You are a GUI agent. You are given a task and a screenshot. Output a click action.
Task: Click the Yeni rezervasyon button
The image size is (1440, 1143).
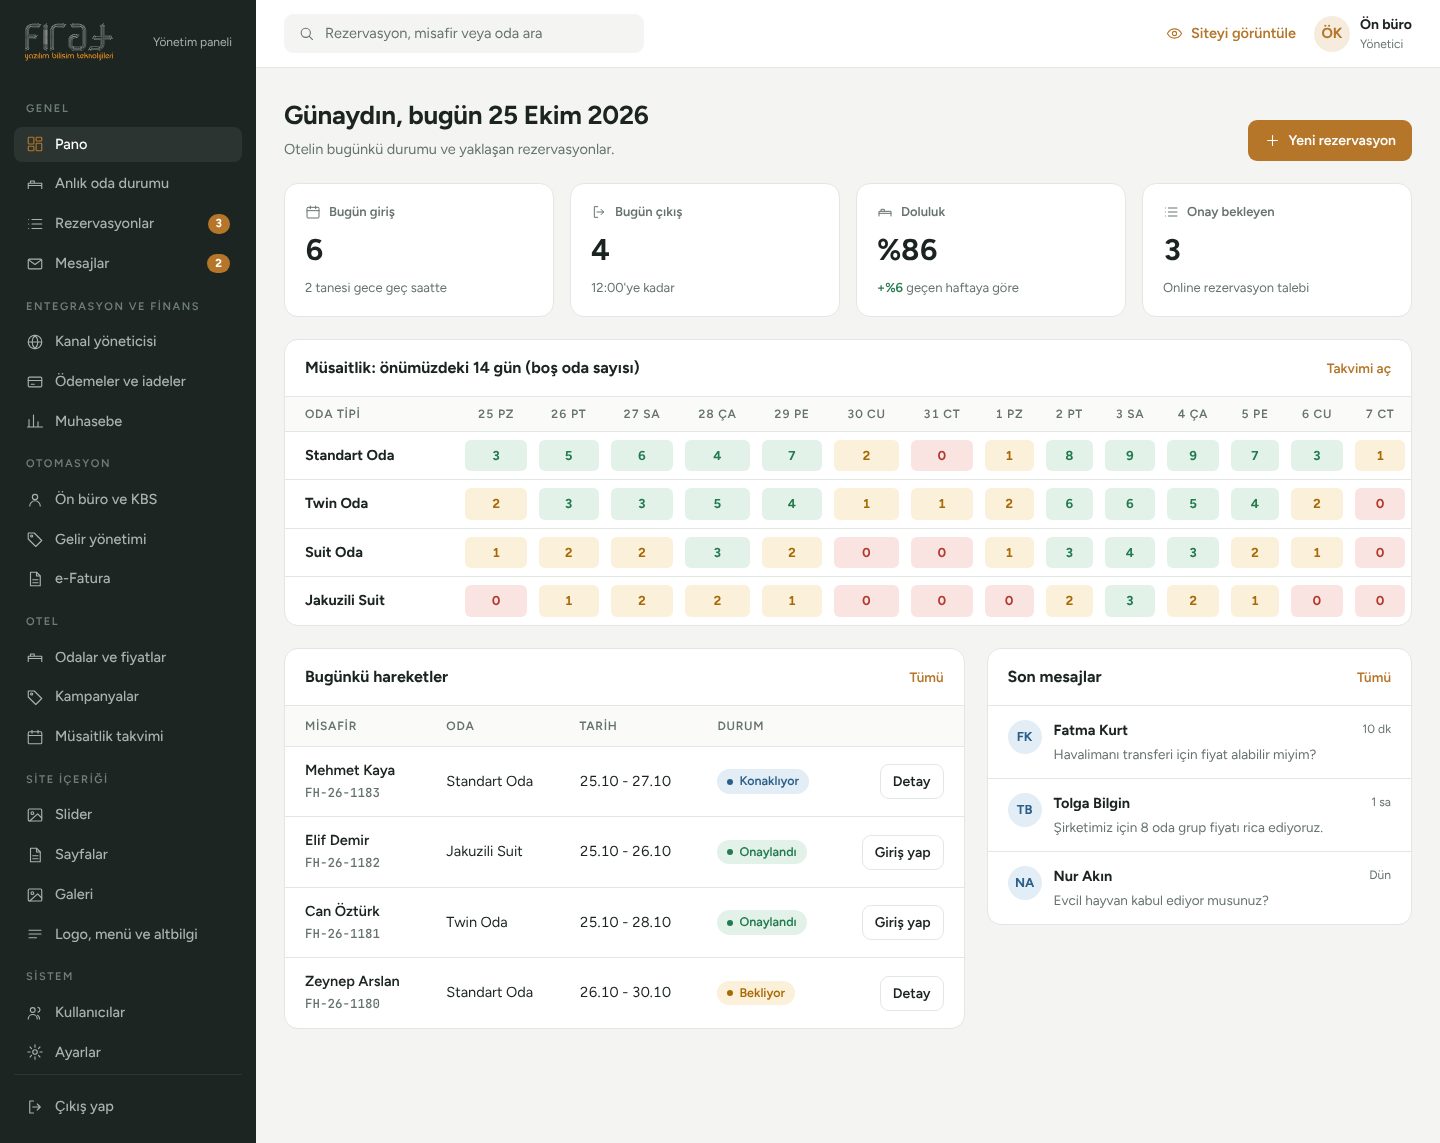tap(1329, 140)
